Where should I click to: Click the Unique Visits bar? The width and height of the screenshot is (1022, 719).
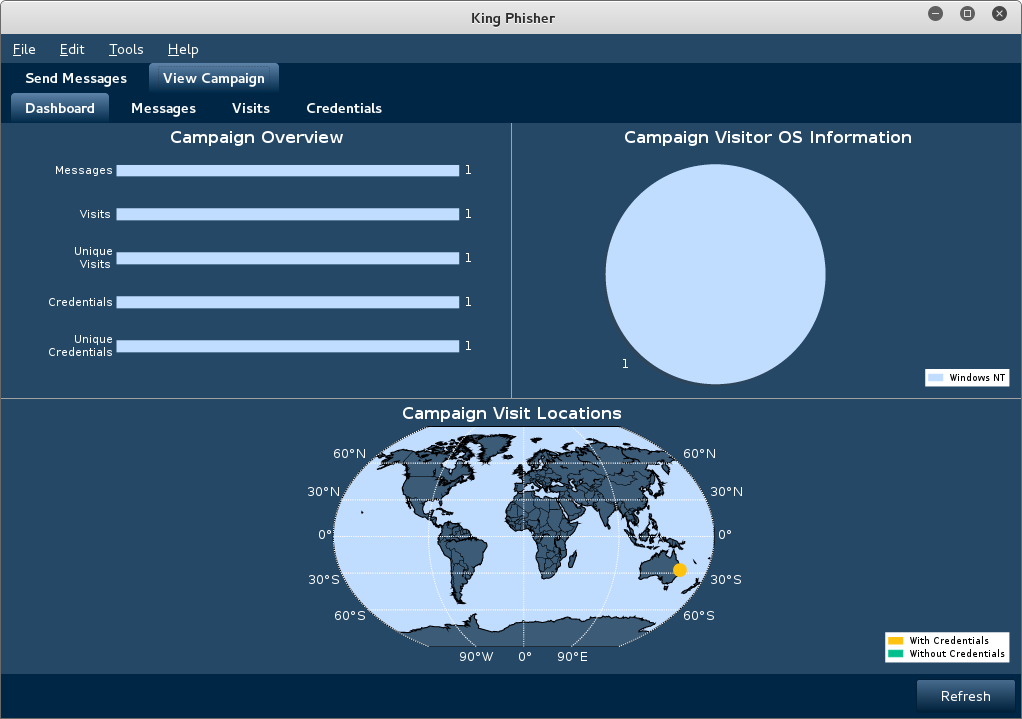tap(287, 258)
